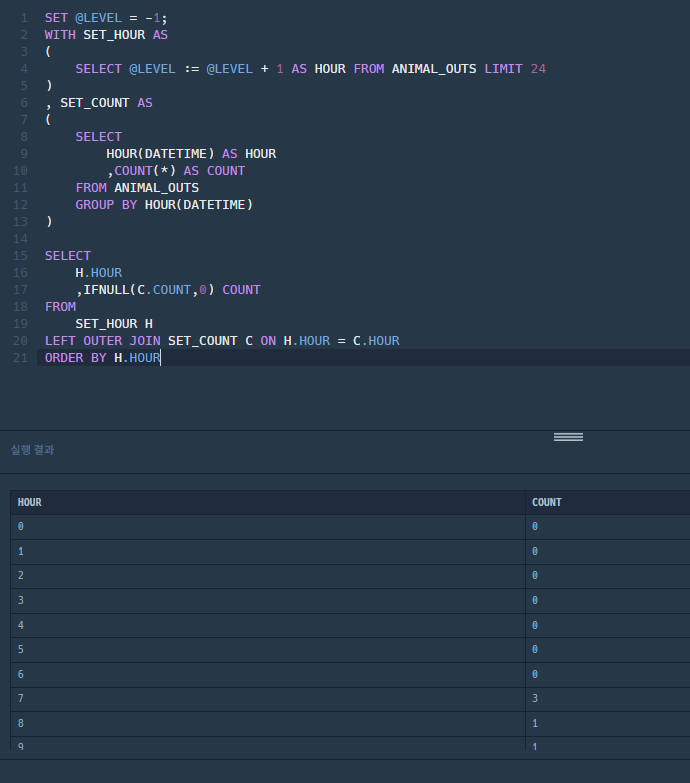
Task: Click HOUR cell with value 5
Action: click(x=268, y=650)
